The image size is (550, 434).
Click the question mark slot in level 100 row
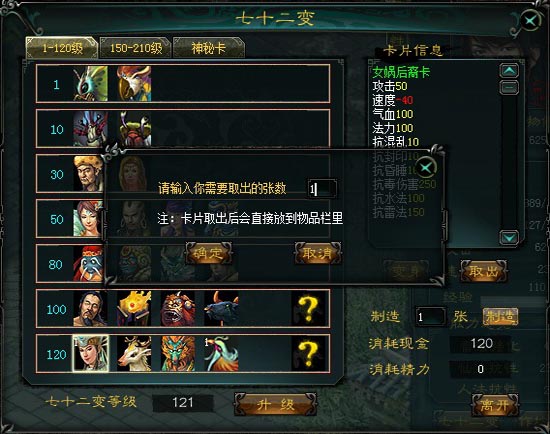(x=309, y=309)
